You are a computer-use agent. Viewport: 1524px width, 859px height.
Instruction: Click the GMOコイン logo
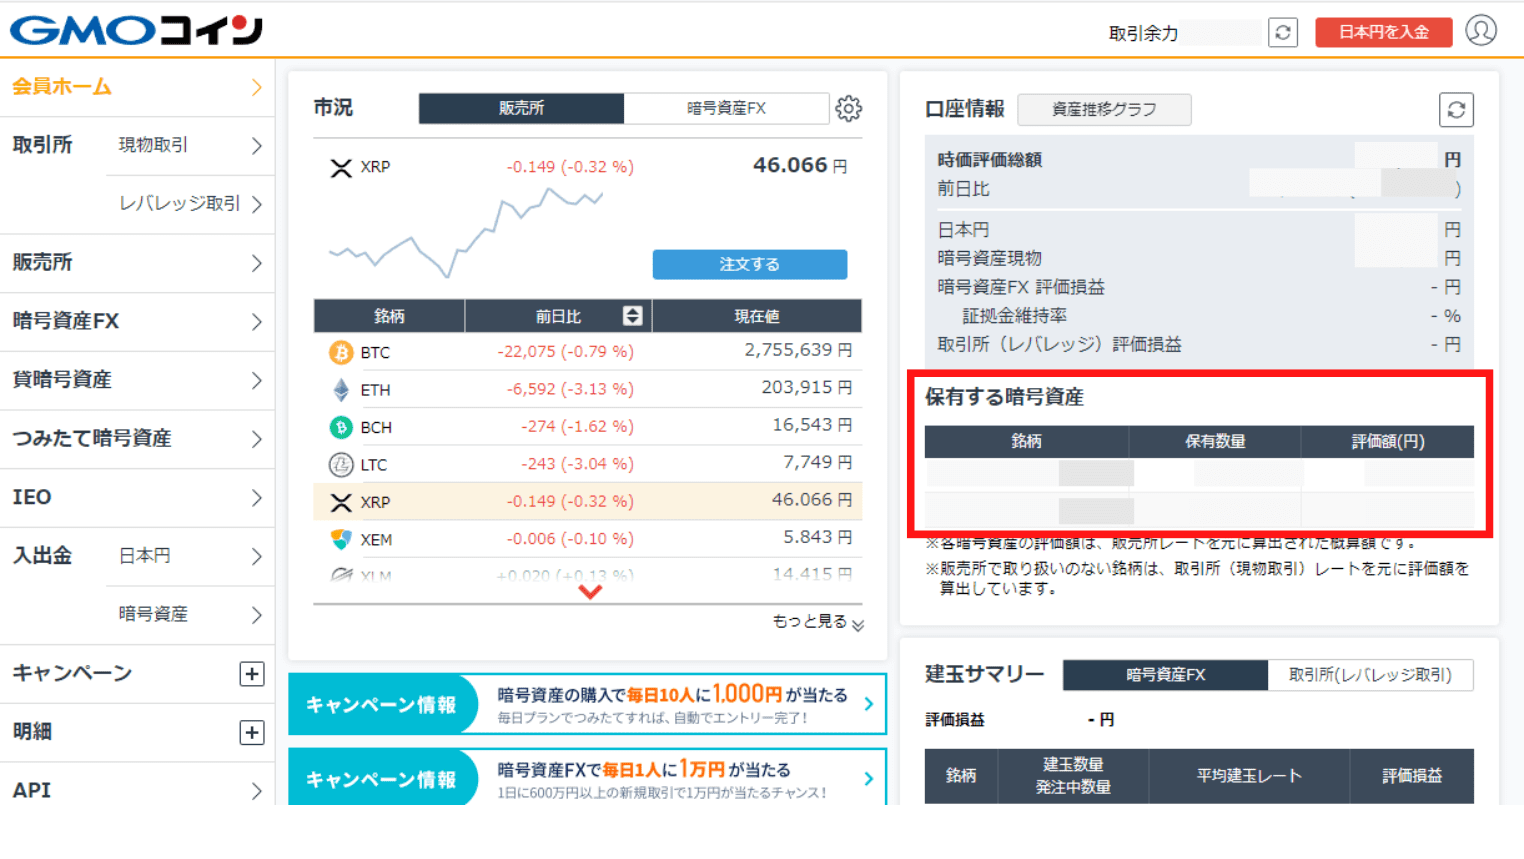click(137, 30)
